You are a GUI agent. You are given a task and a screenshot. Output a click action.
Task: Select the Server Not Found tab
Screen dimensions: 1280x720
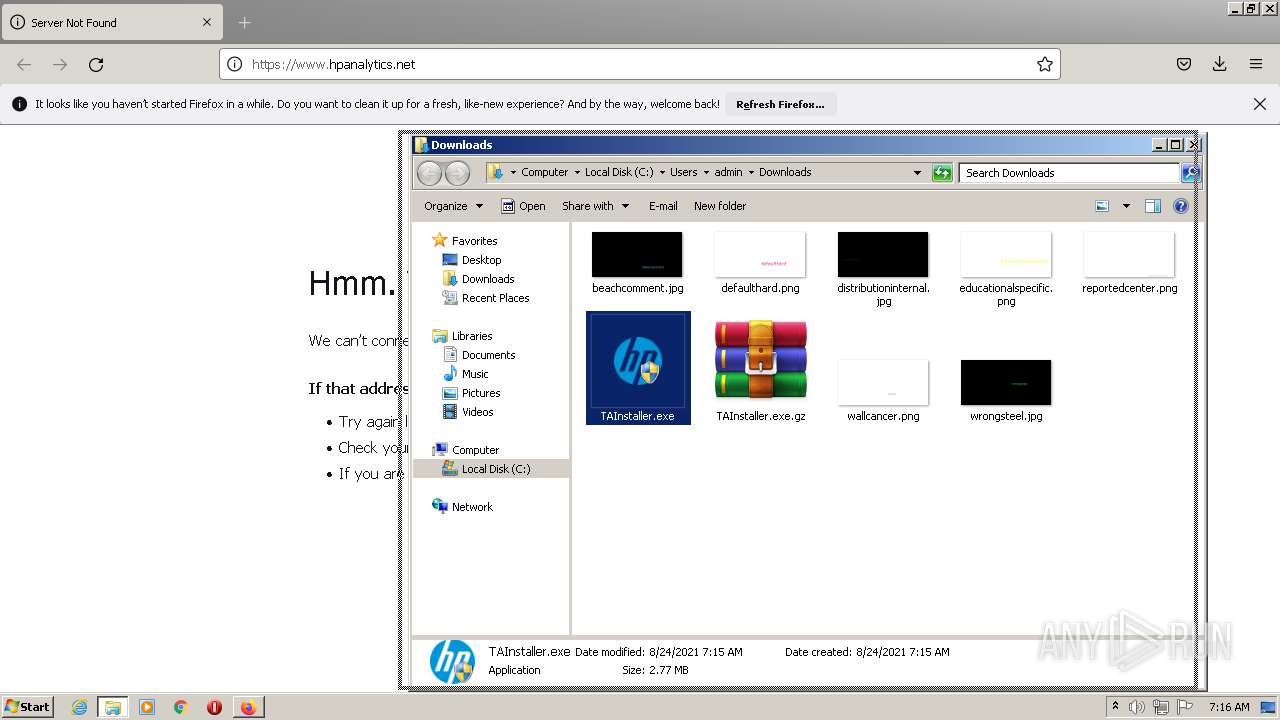pos(110,22)
